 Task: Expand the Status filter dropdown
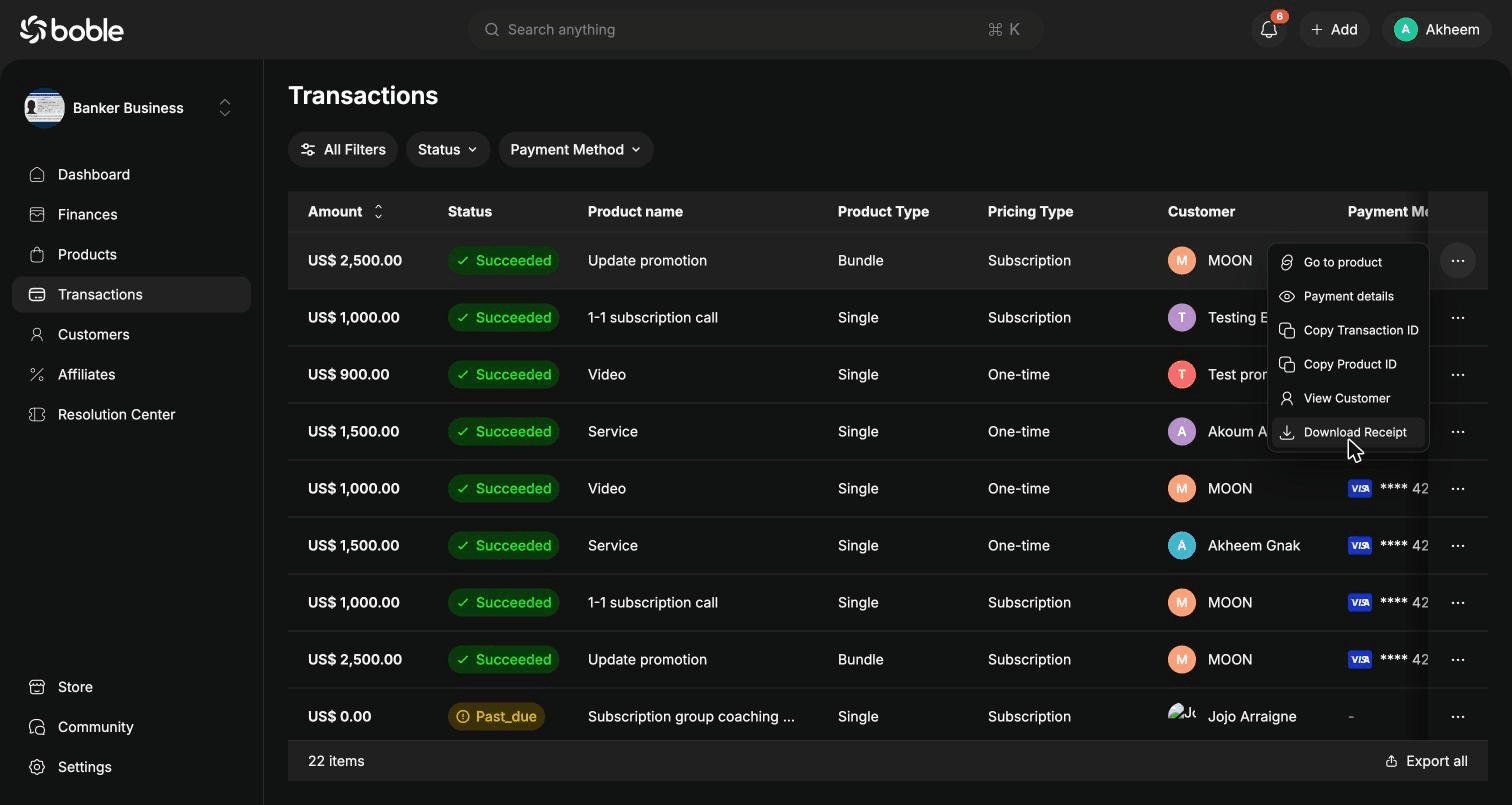point(448,149)
